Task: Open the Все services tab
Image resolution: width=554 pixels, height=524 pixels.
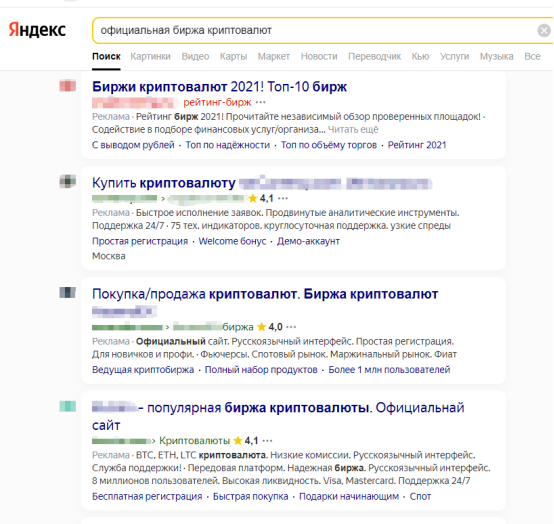Action: pos(532,57)
